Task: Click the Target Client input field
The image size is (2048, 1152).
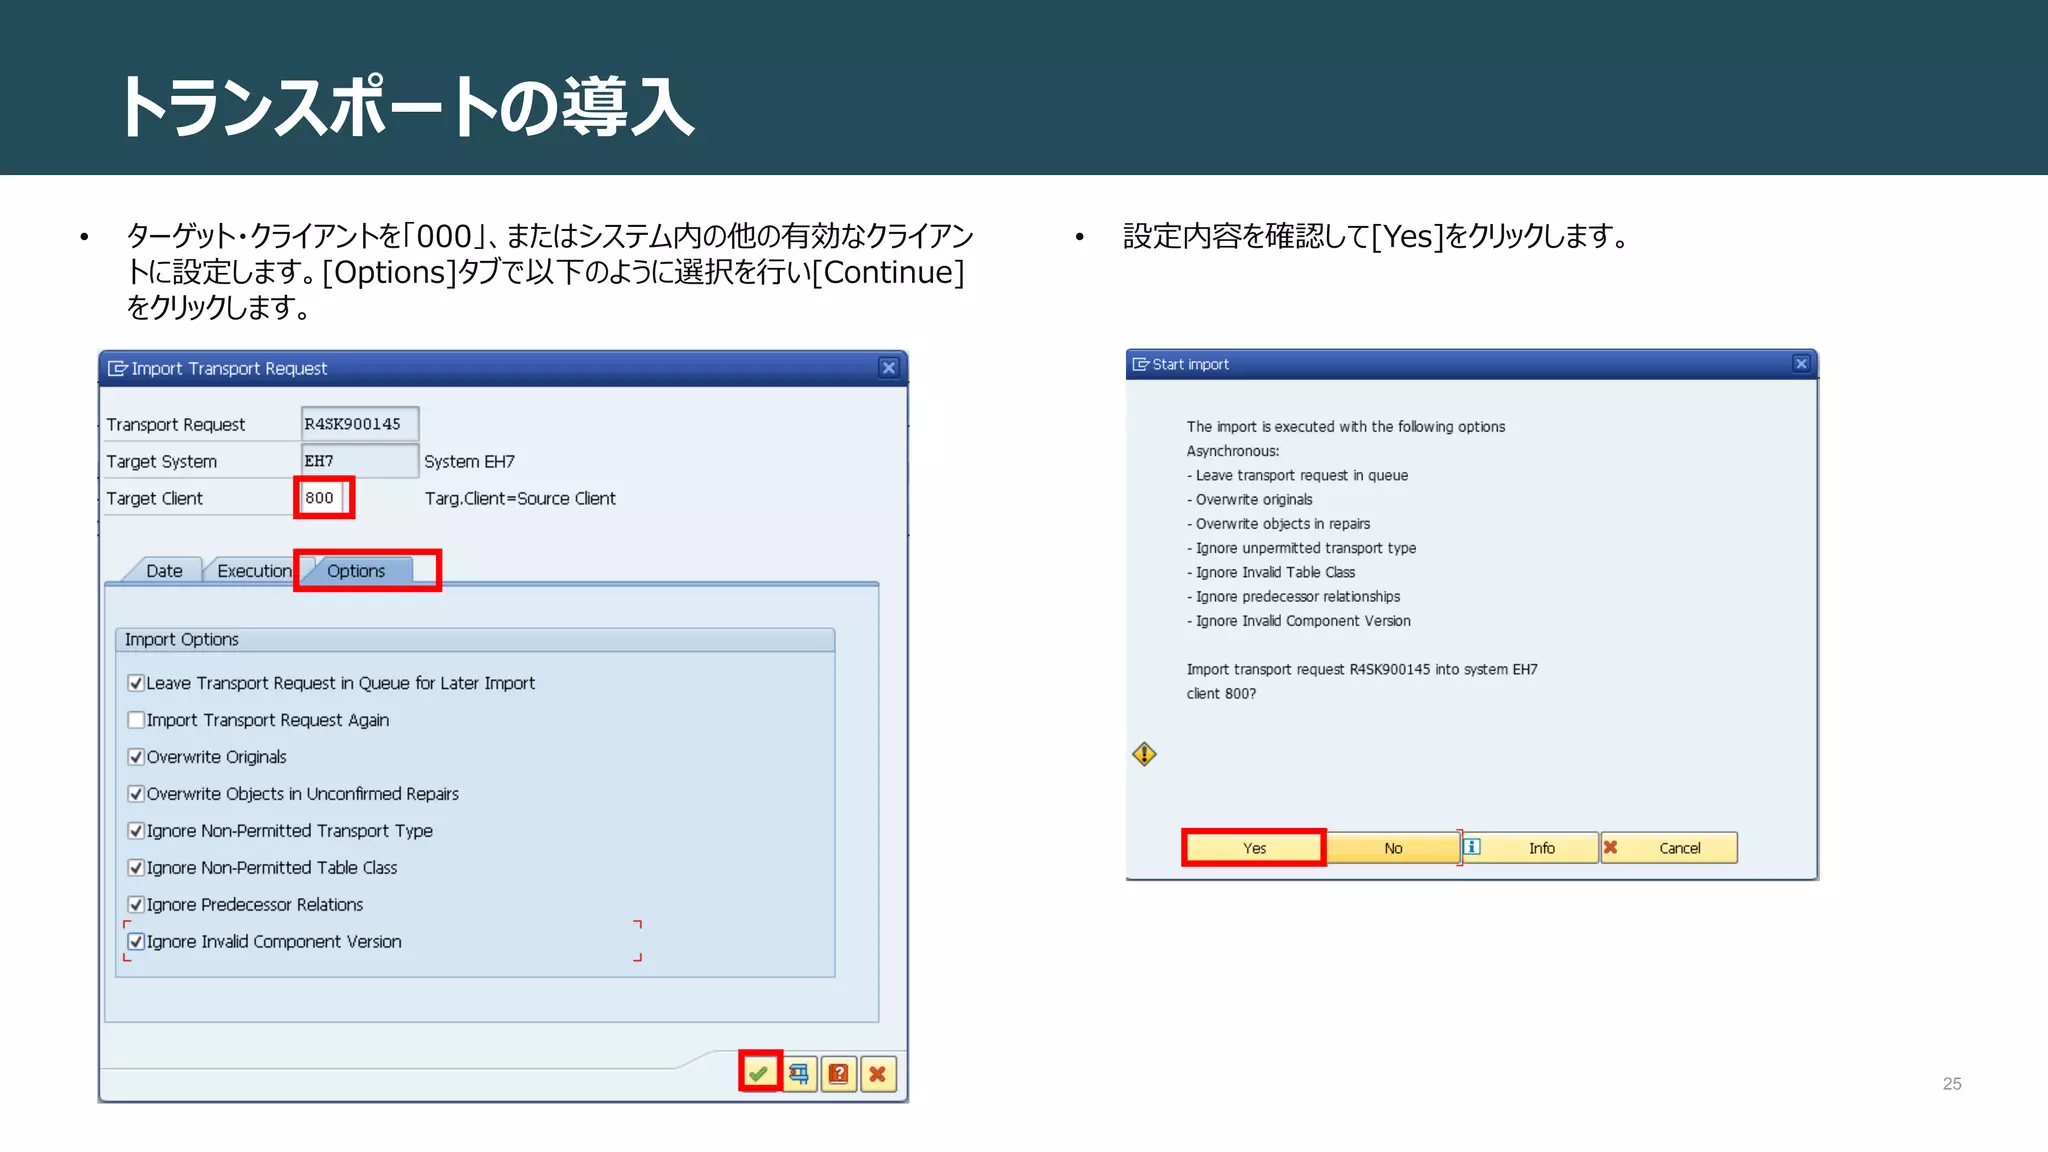Action: pos(322,498)
